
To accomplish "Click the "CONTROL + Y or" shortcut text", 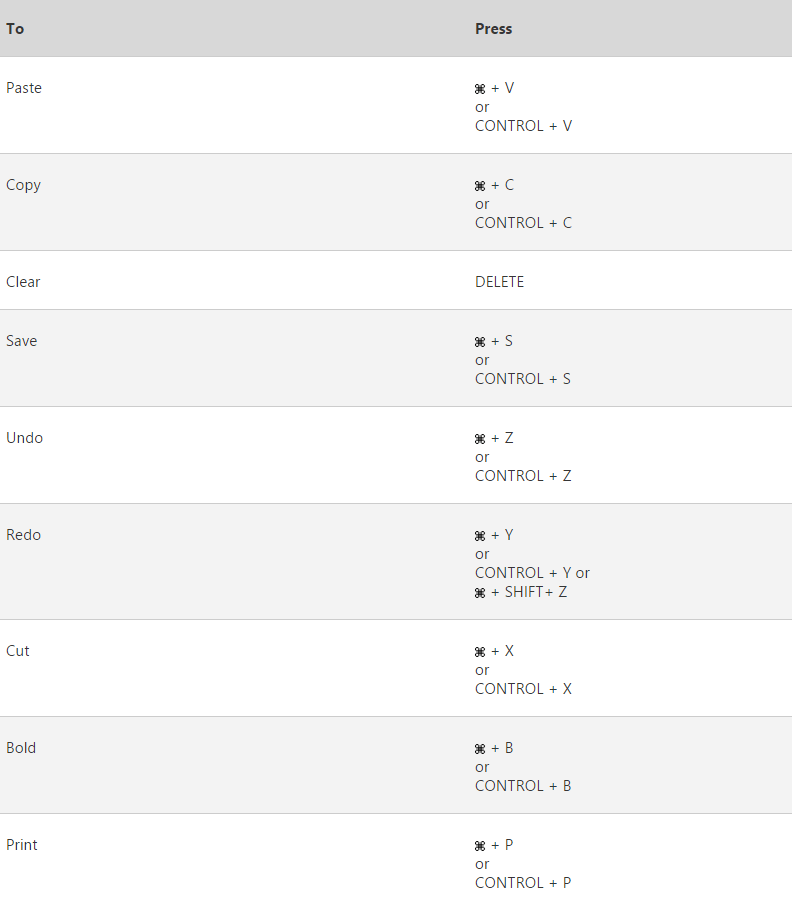I will pyautogui.click(x=532, y=573).
